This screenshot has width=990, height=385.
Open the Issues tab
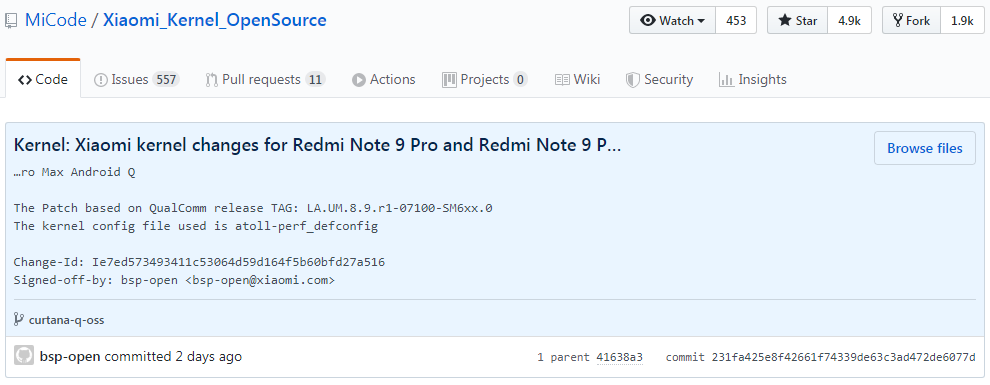[136, 80]
